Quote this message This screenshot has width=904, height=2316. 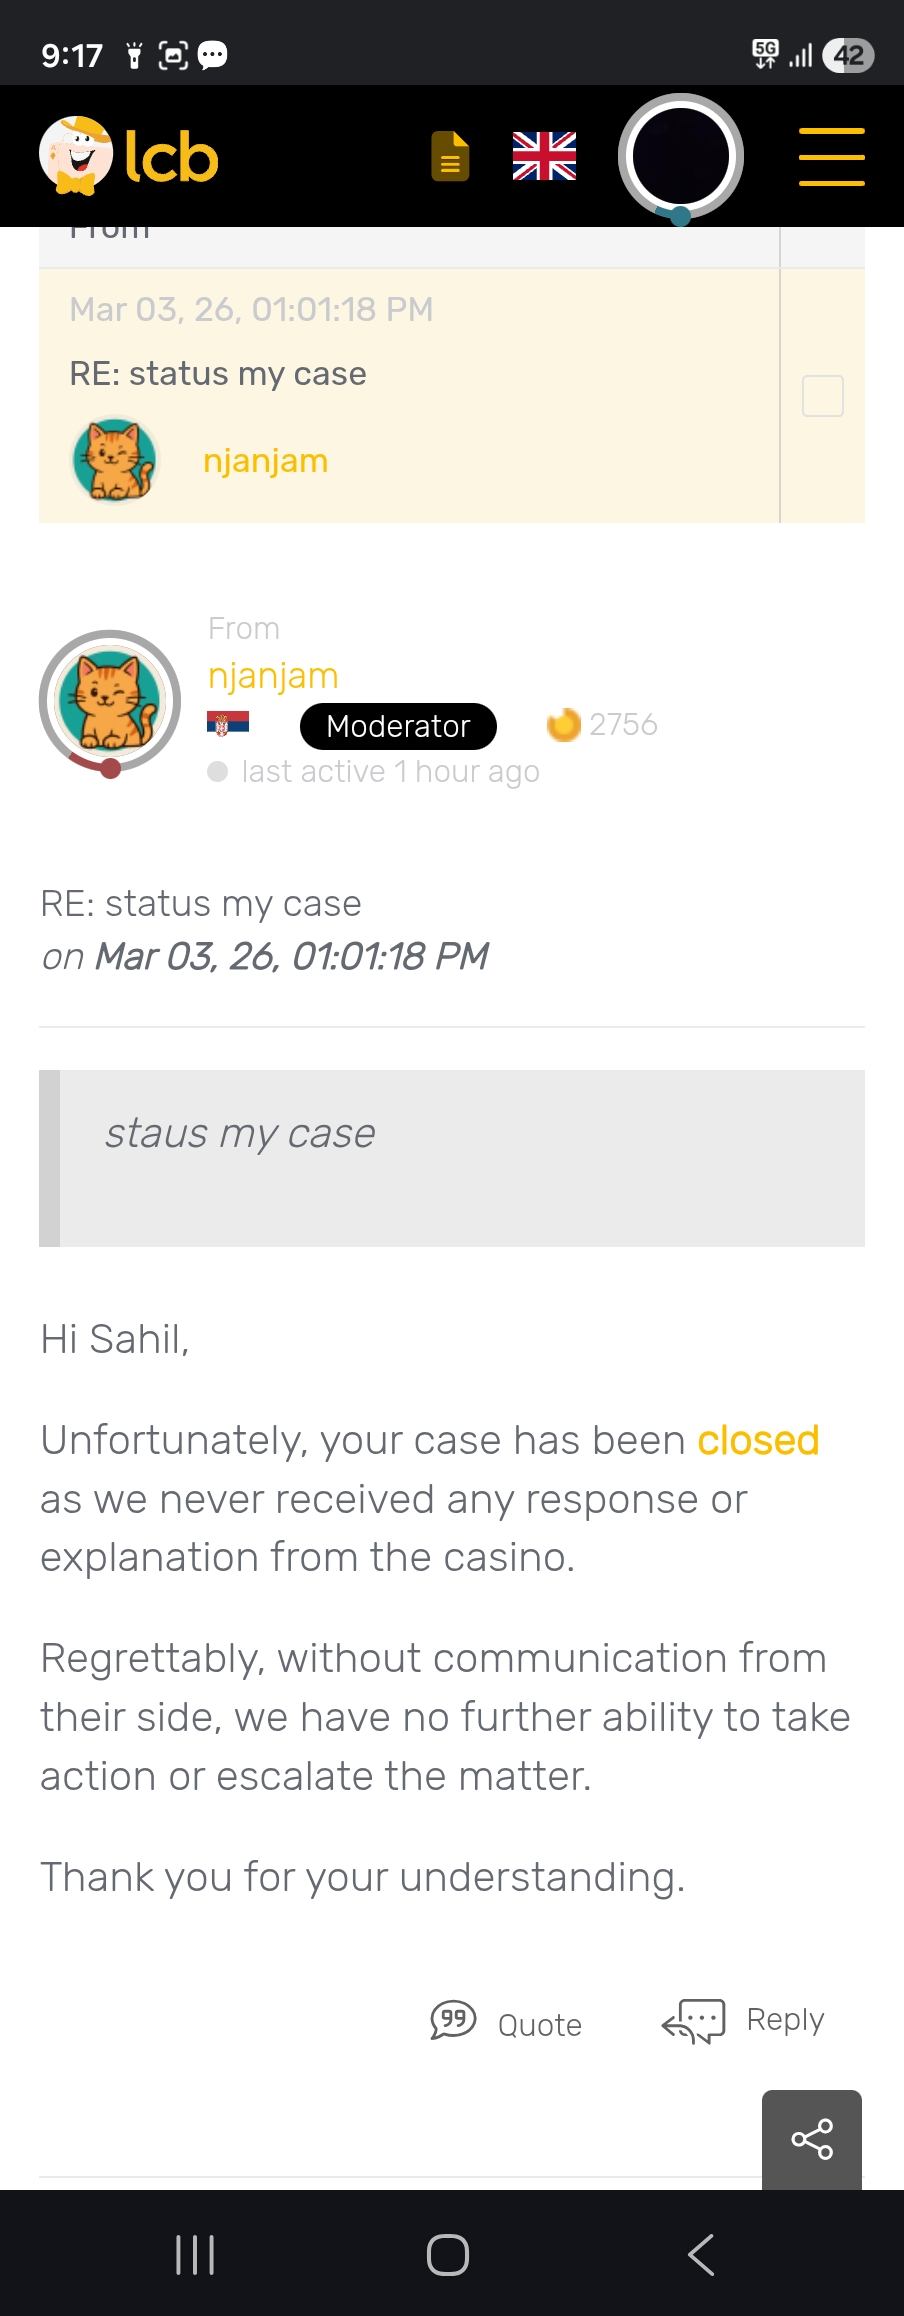coord(507,2020)
